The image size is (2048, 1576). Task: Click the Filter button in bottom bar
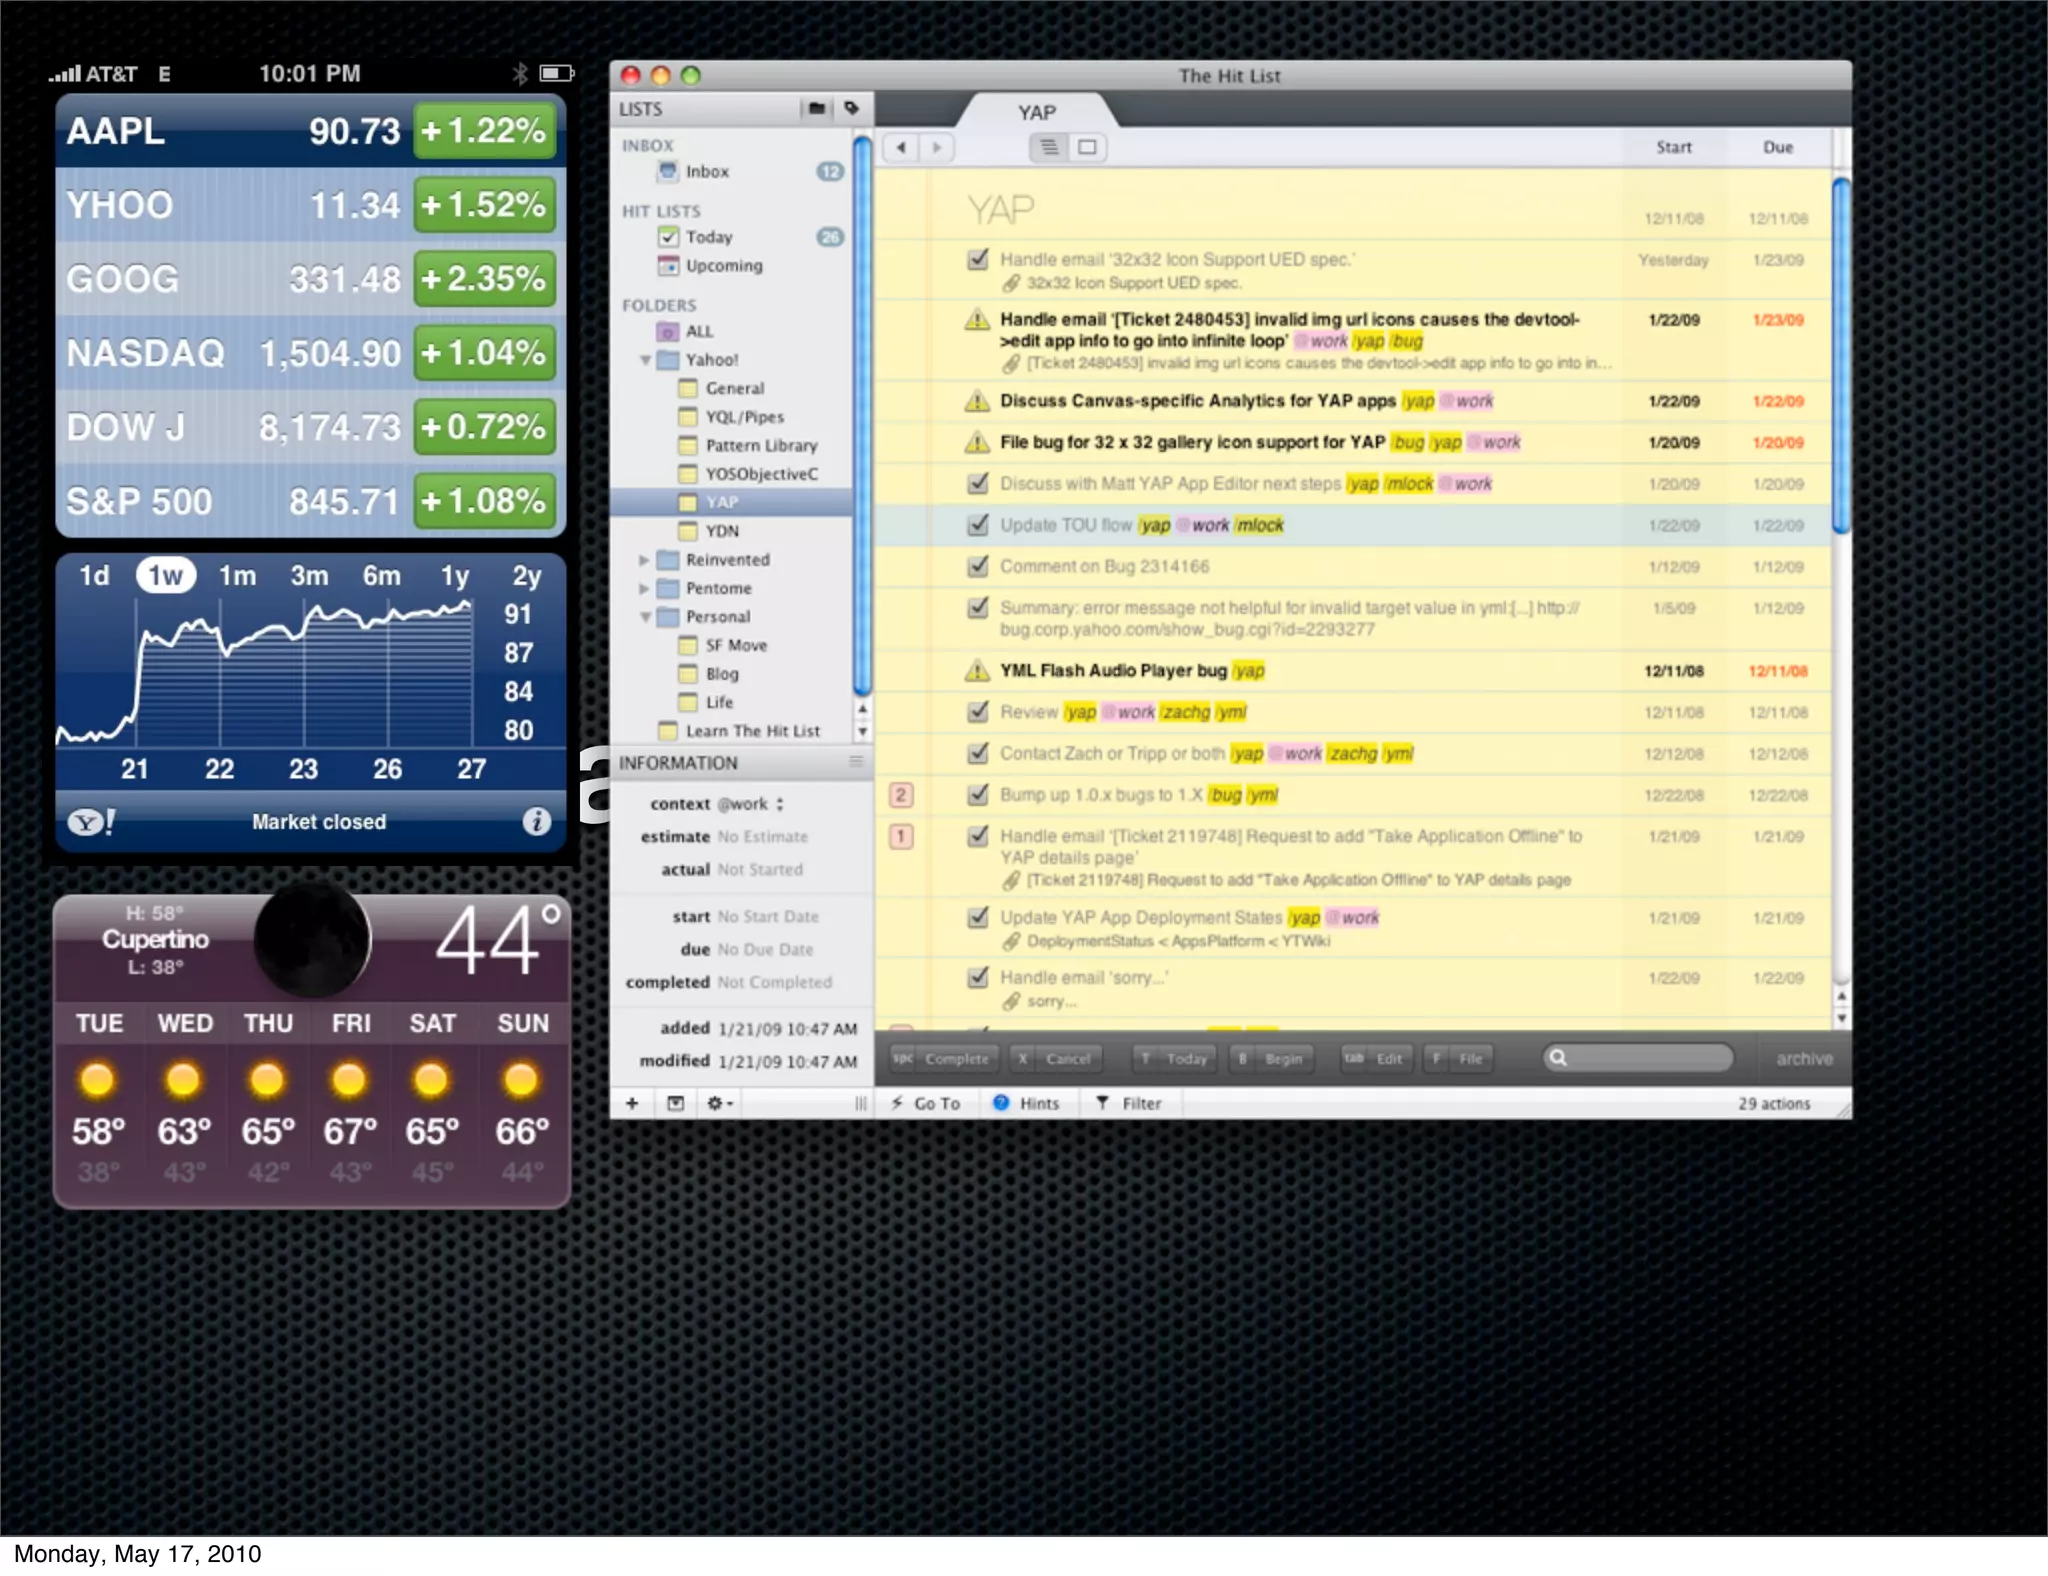pyautogui.click(x=1129, y=1103)
